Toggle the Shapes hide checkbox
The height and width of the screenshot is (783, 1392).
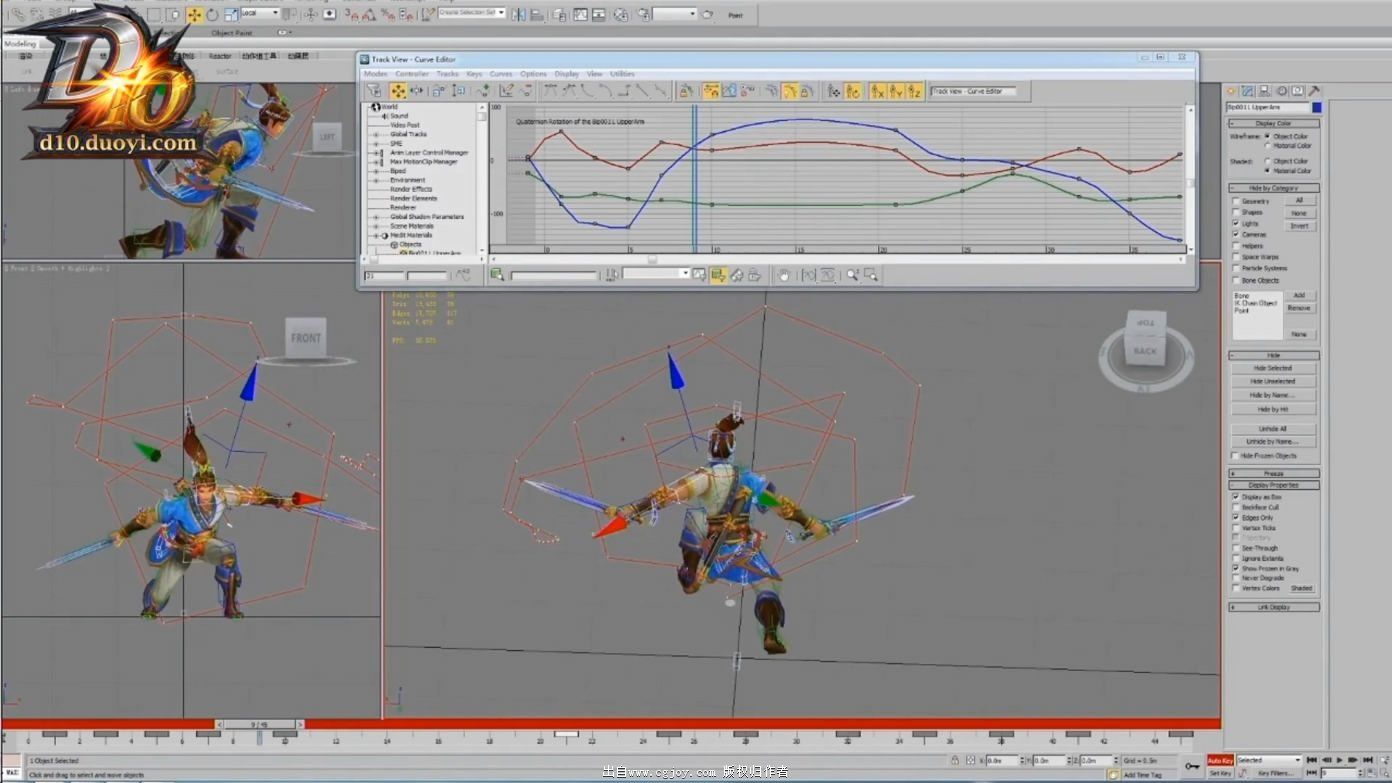(x=1236, y=212)
